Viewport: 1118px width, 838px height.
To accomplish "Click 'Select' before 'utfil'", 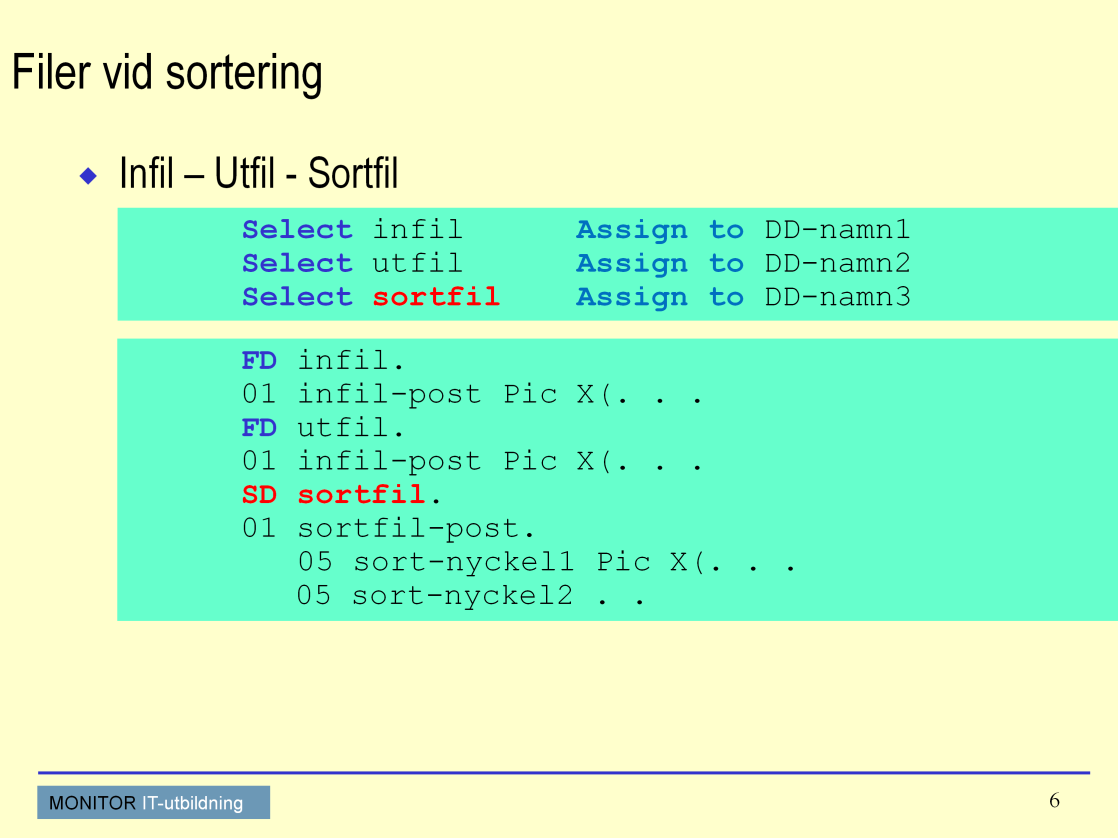I will pos(297,263).
